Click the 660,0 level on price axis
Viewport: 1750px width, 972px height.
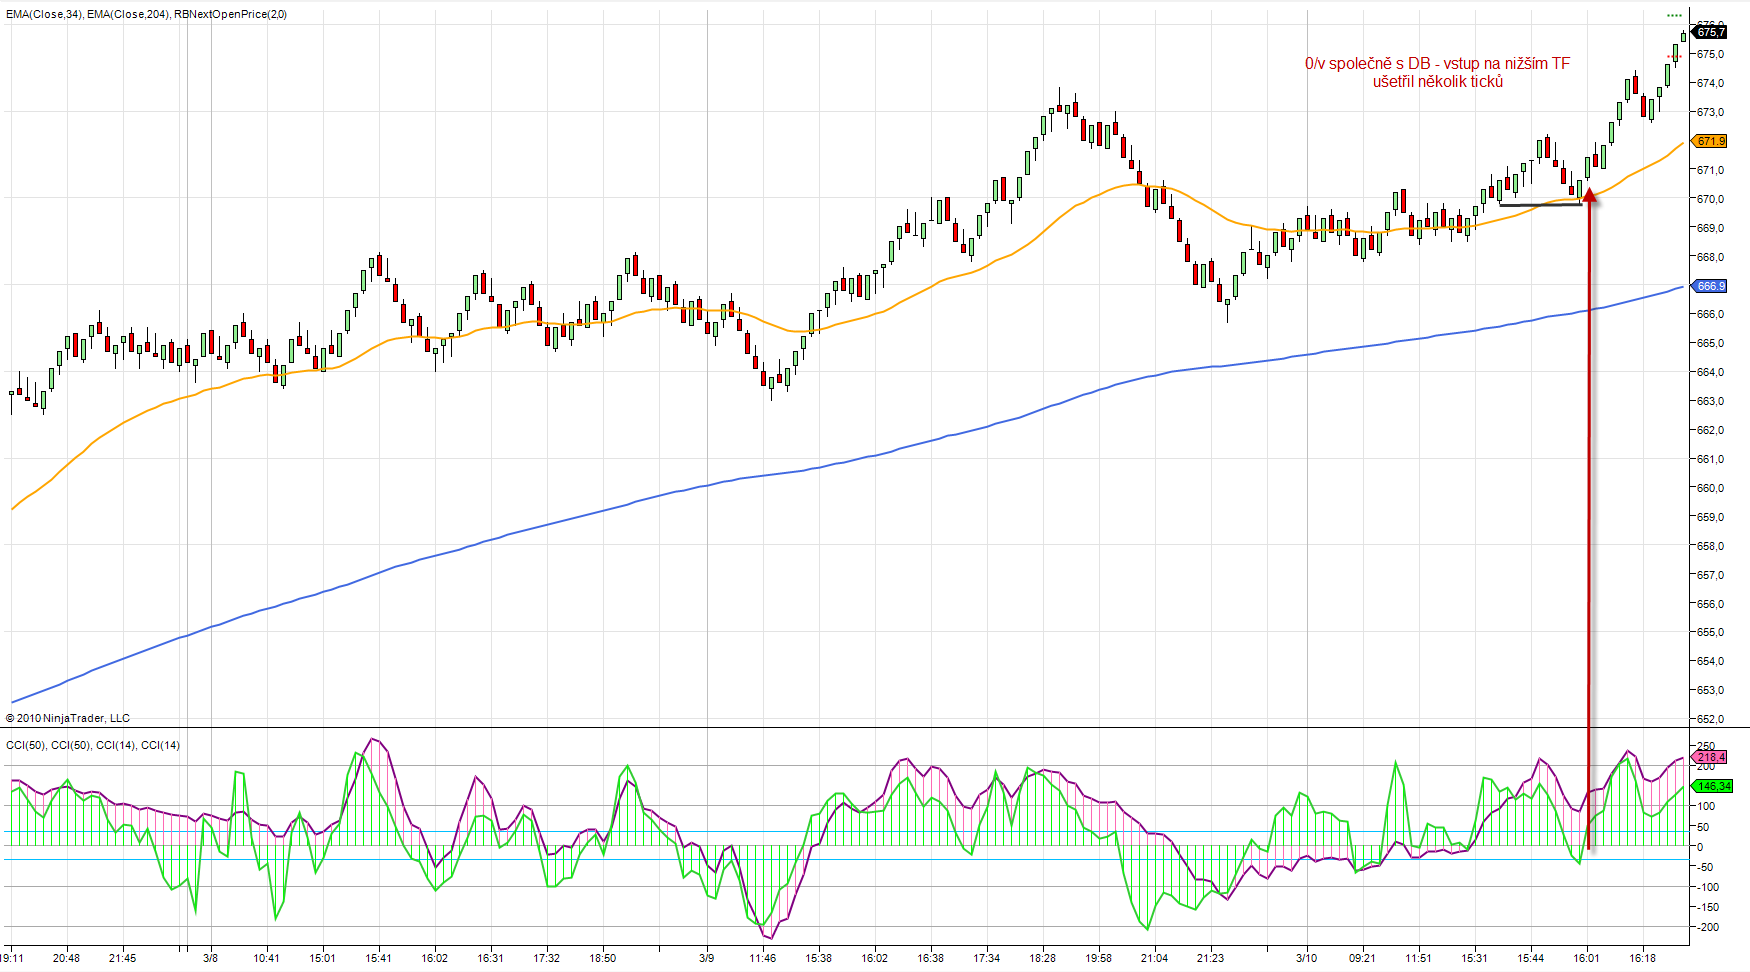[1710, 488]
